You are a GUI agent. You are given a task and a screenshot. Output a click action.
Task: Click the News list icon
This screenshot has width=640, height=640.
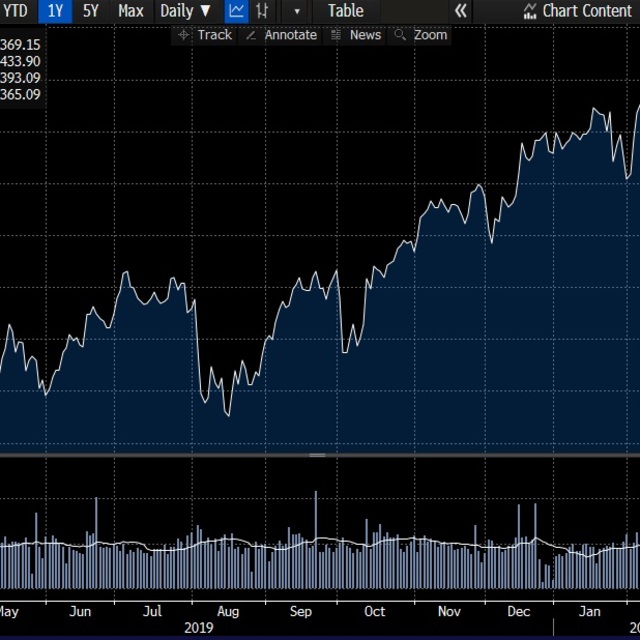click(336, 35)
